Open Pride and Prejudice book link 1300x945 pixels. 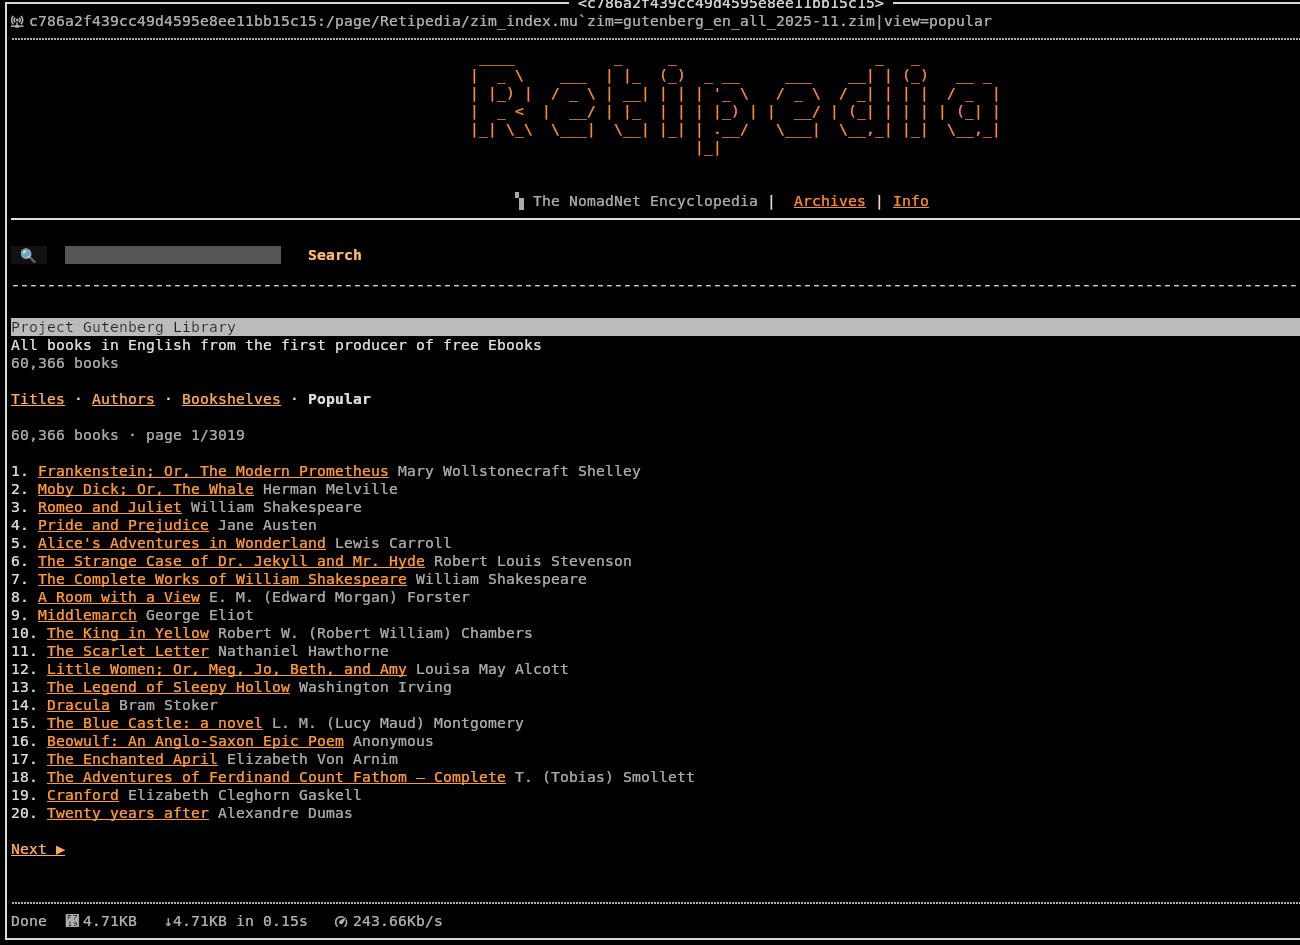click(123, 525)
